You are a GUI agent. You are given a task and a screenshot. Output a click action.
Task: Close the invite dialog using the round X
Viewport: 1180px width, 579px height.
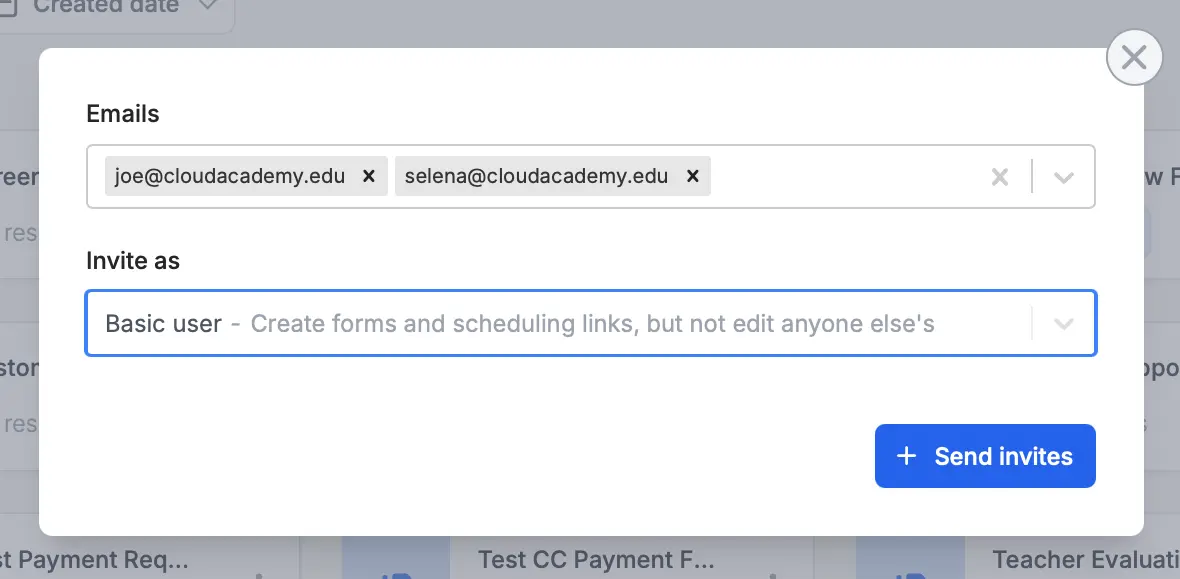tap(1134, 57)
